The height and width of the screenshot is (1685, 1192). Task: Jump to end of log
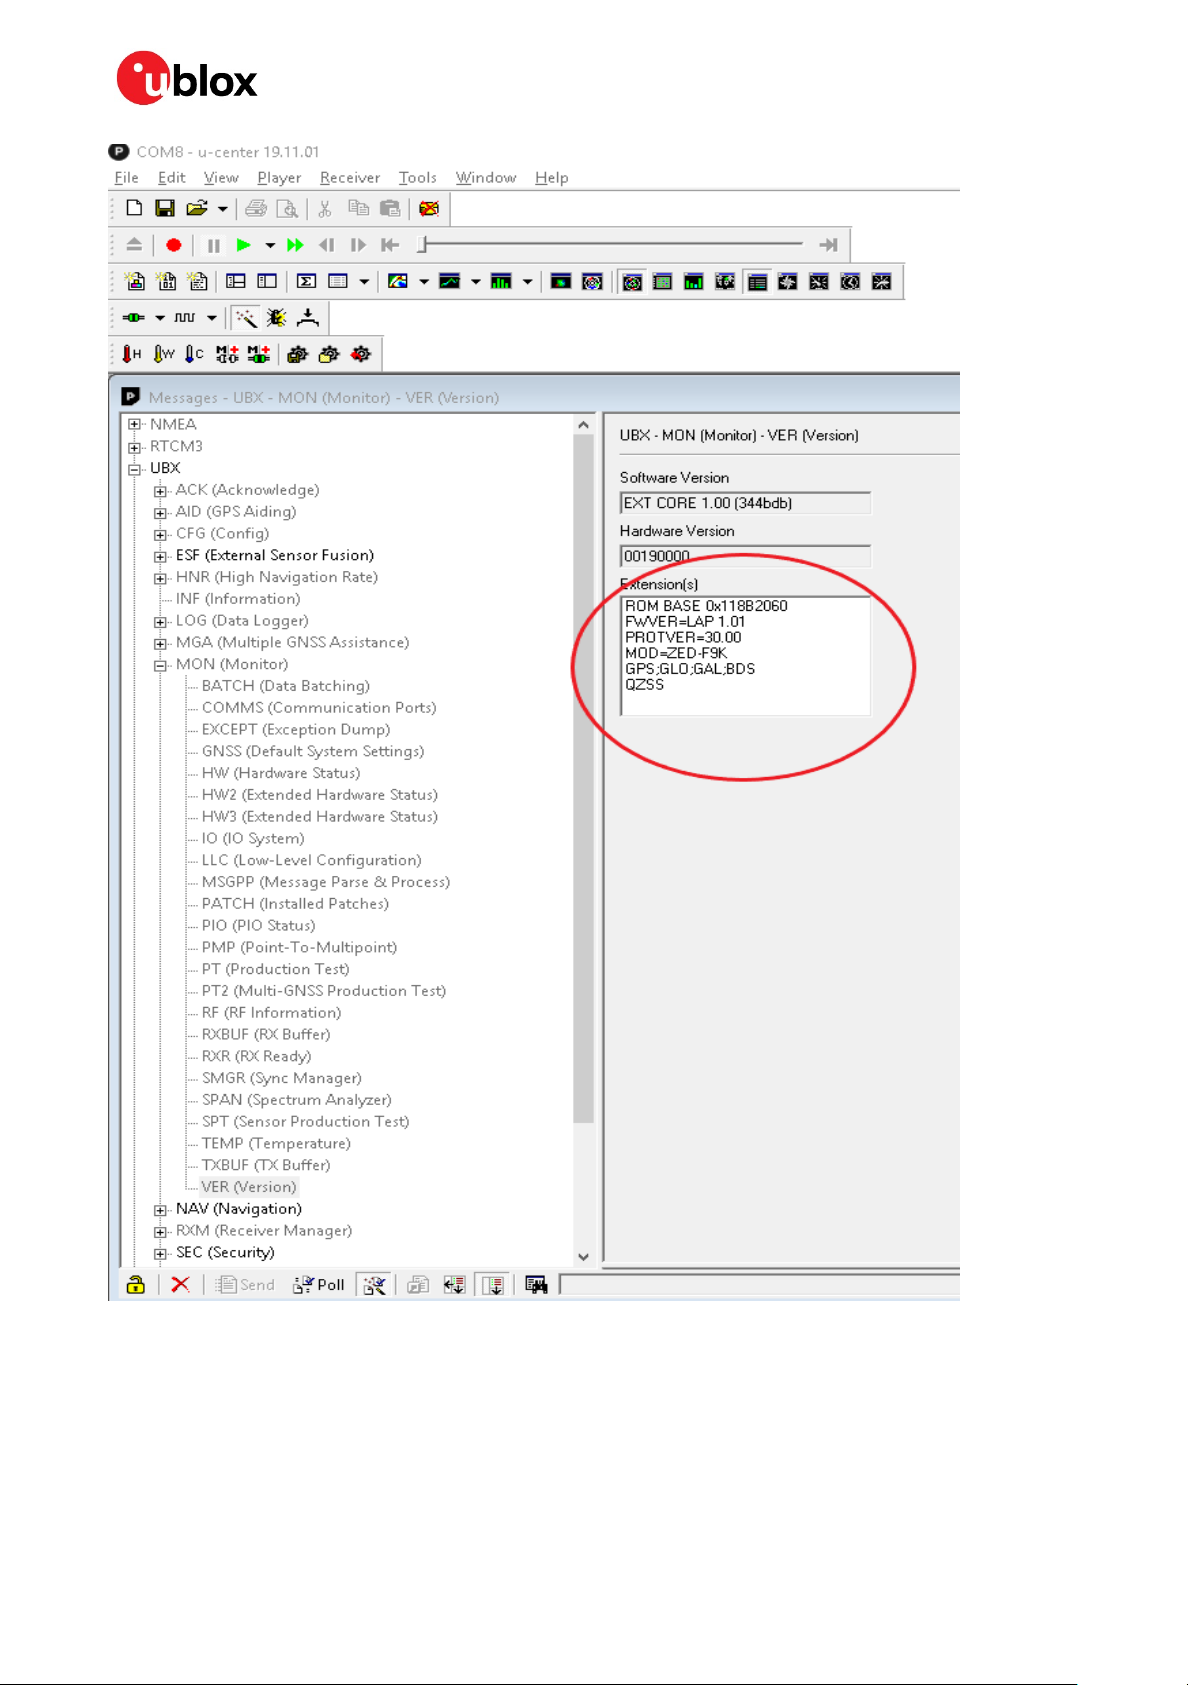(828, 245)
